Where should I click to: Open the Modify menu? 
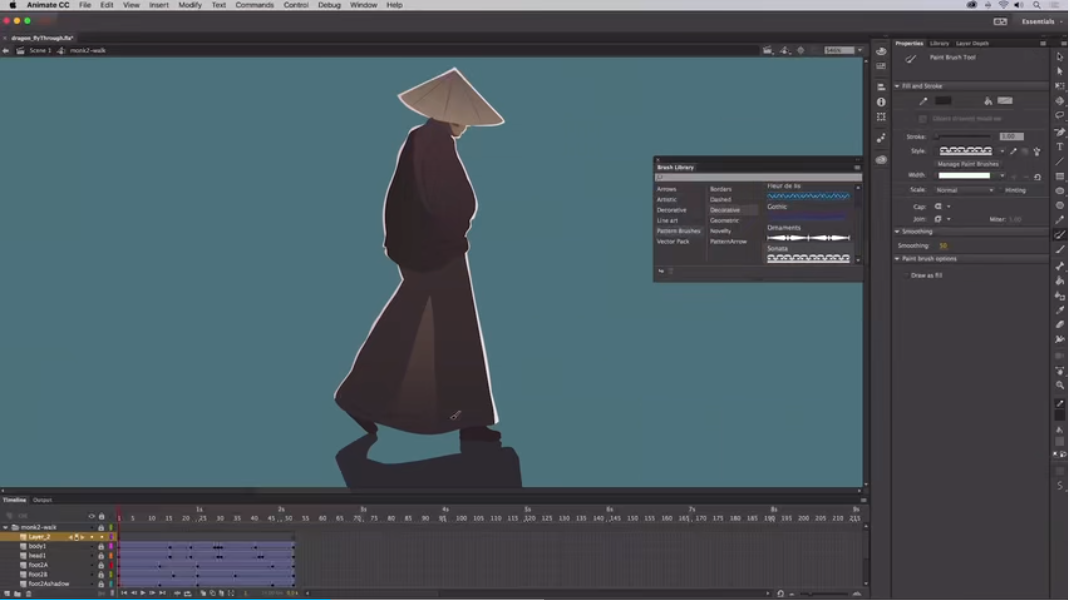[189, 5]
